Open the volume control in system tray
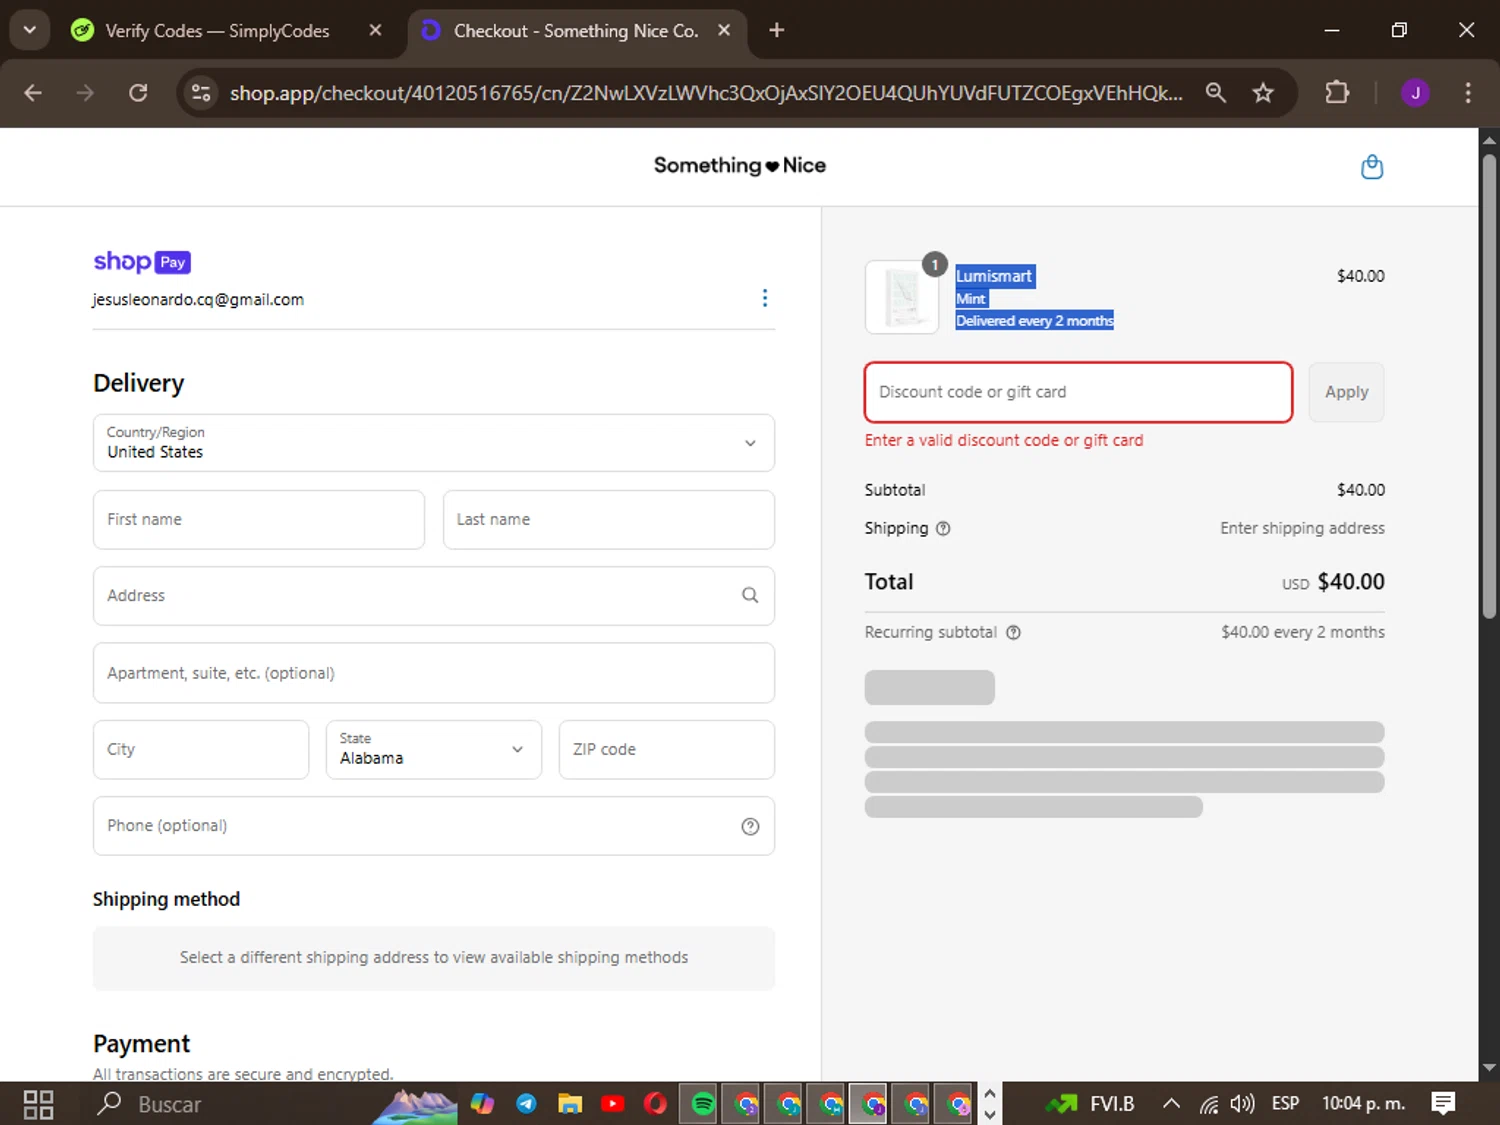The width and height of the screenshot is (1500, 1125). click(x=1242, y=1104)
